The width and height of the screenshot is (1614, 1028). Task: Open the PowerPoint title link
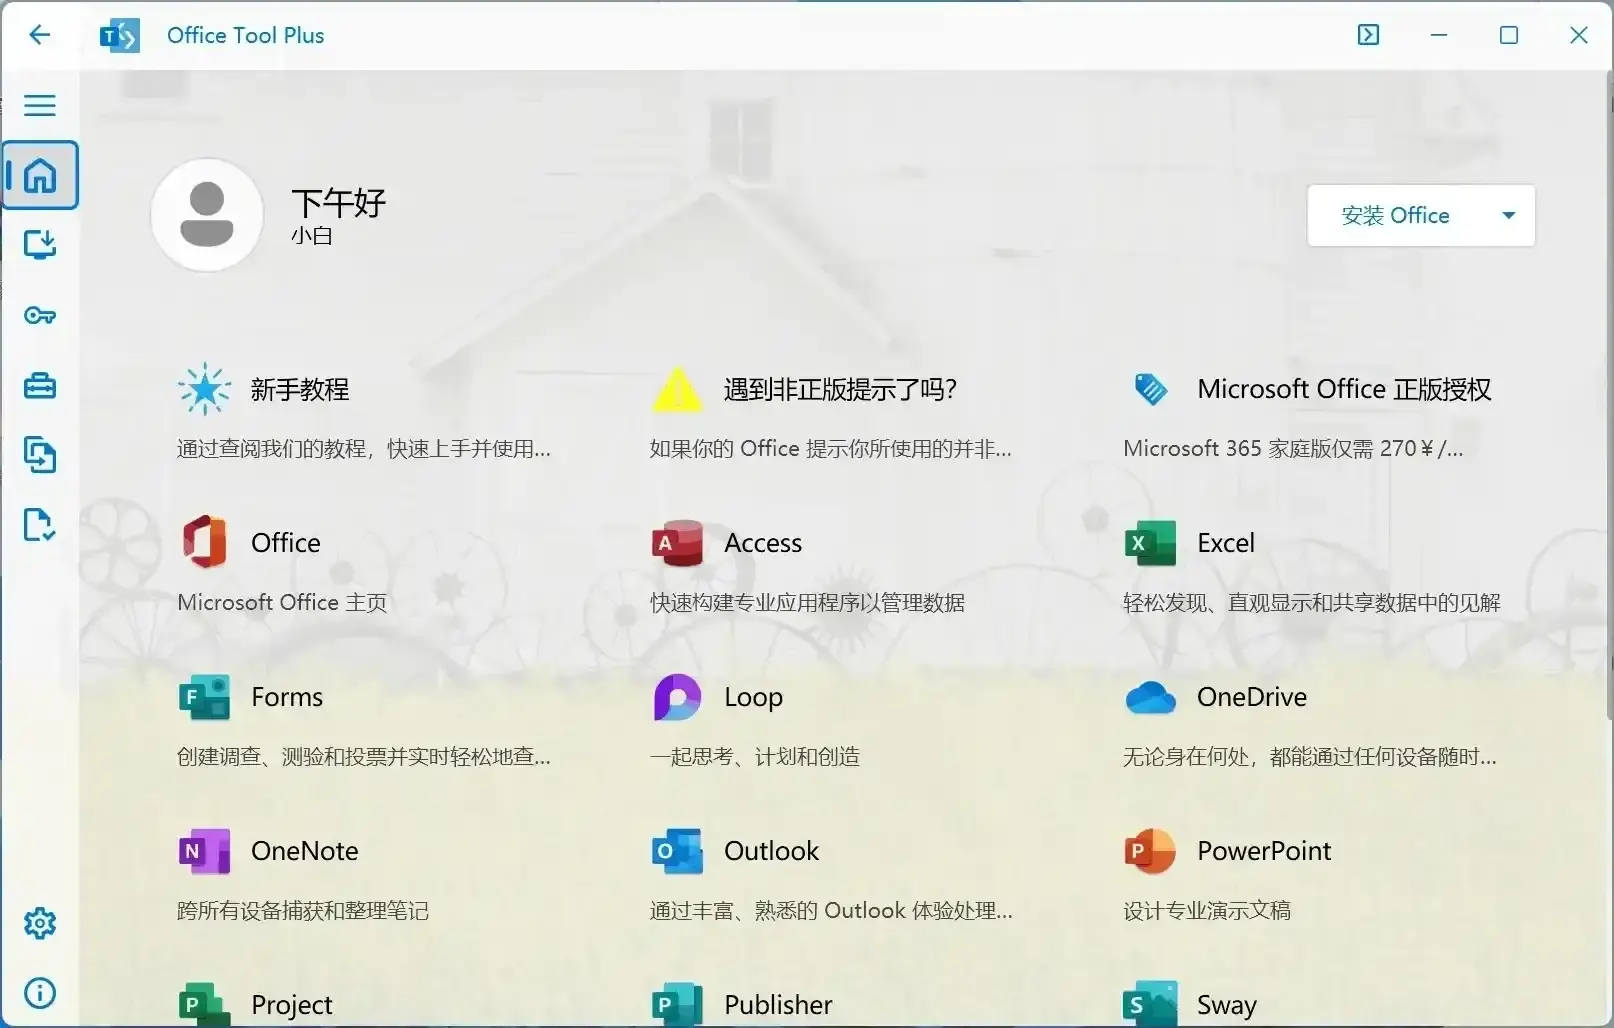point(1264,851)
